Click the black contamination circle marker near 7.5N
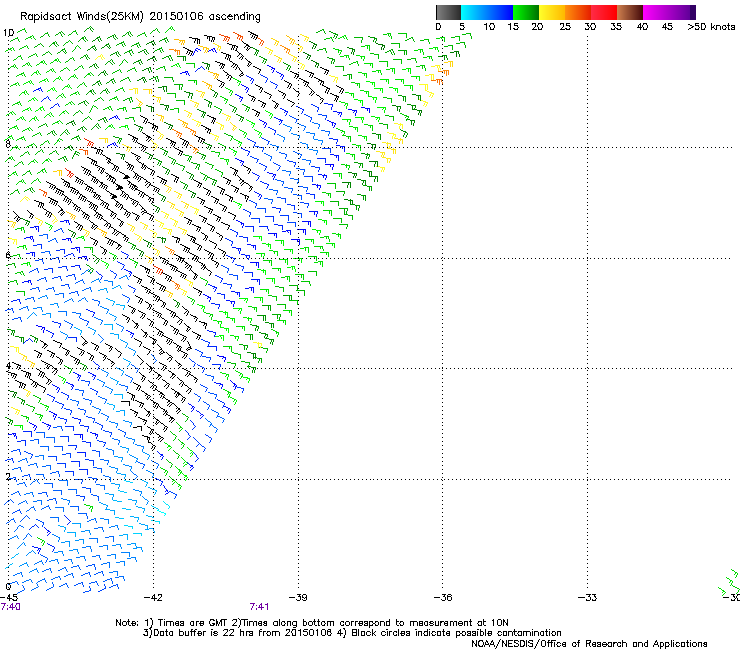Image resolution: width=740 pixels, height=650 pixels. click(x=126, y=177)
